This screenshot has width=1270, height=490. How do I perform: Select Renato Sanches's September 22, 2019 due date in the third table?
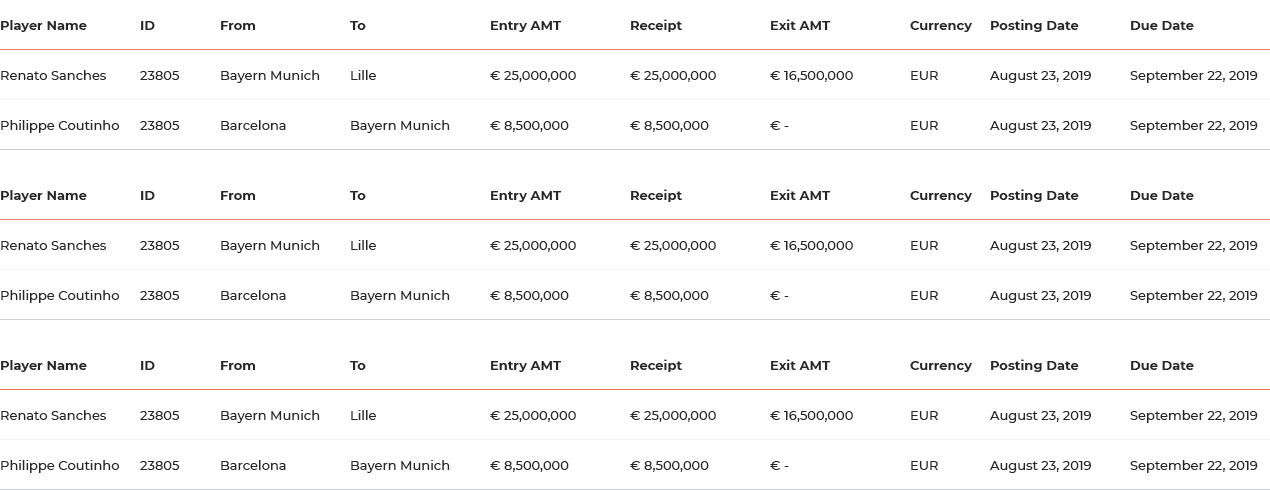1193,416
